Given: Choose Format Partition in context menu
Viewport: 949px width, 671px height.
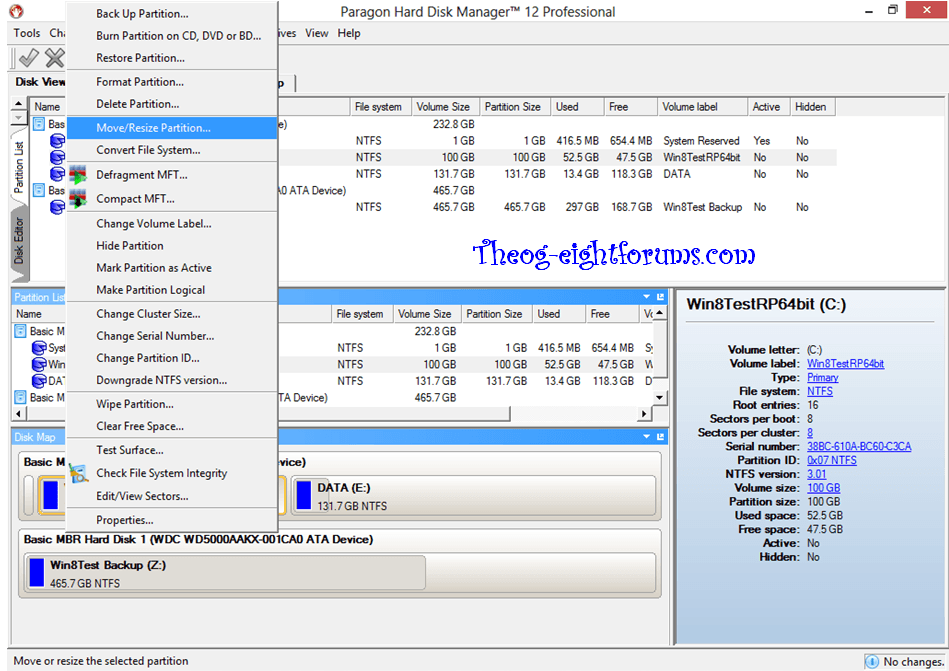Looking at the screenshot, I should point(172,82).
